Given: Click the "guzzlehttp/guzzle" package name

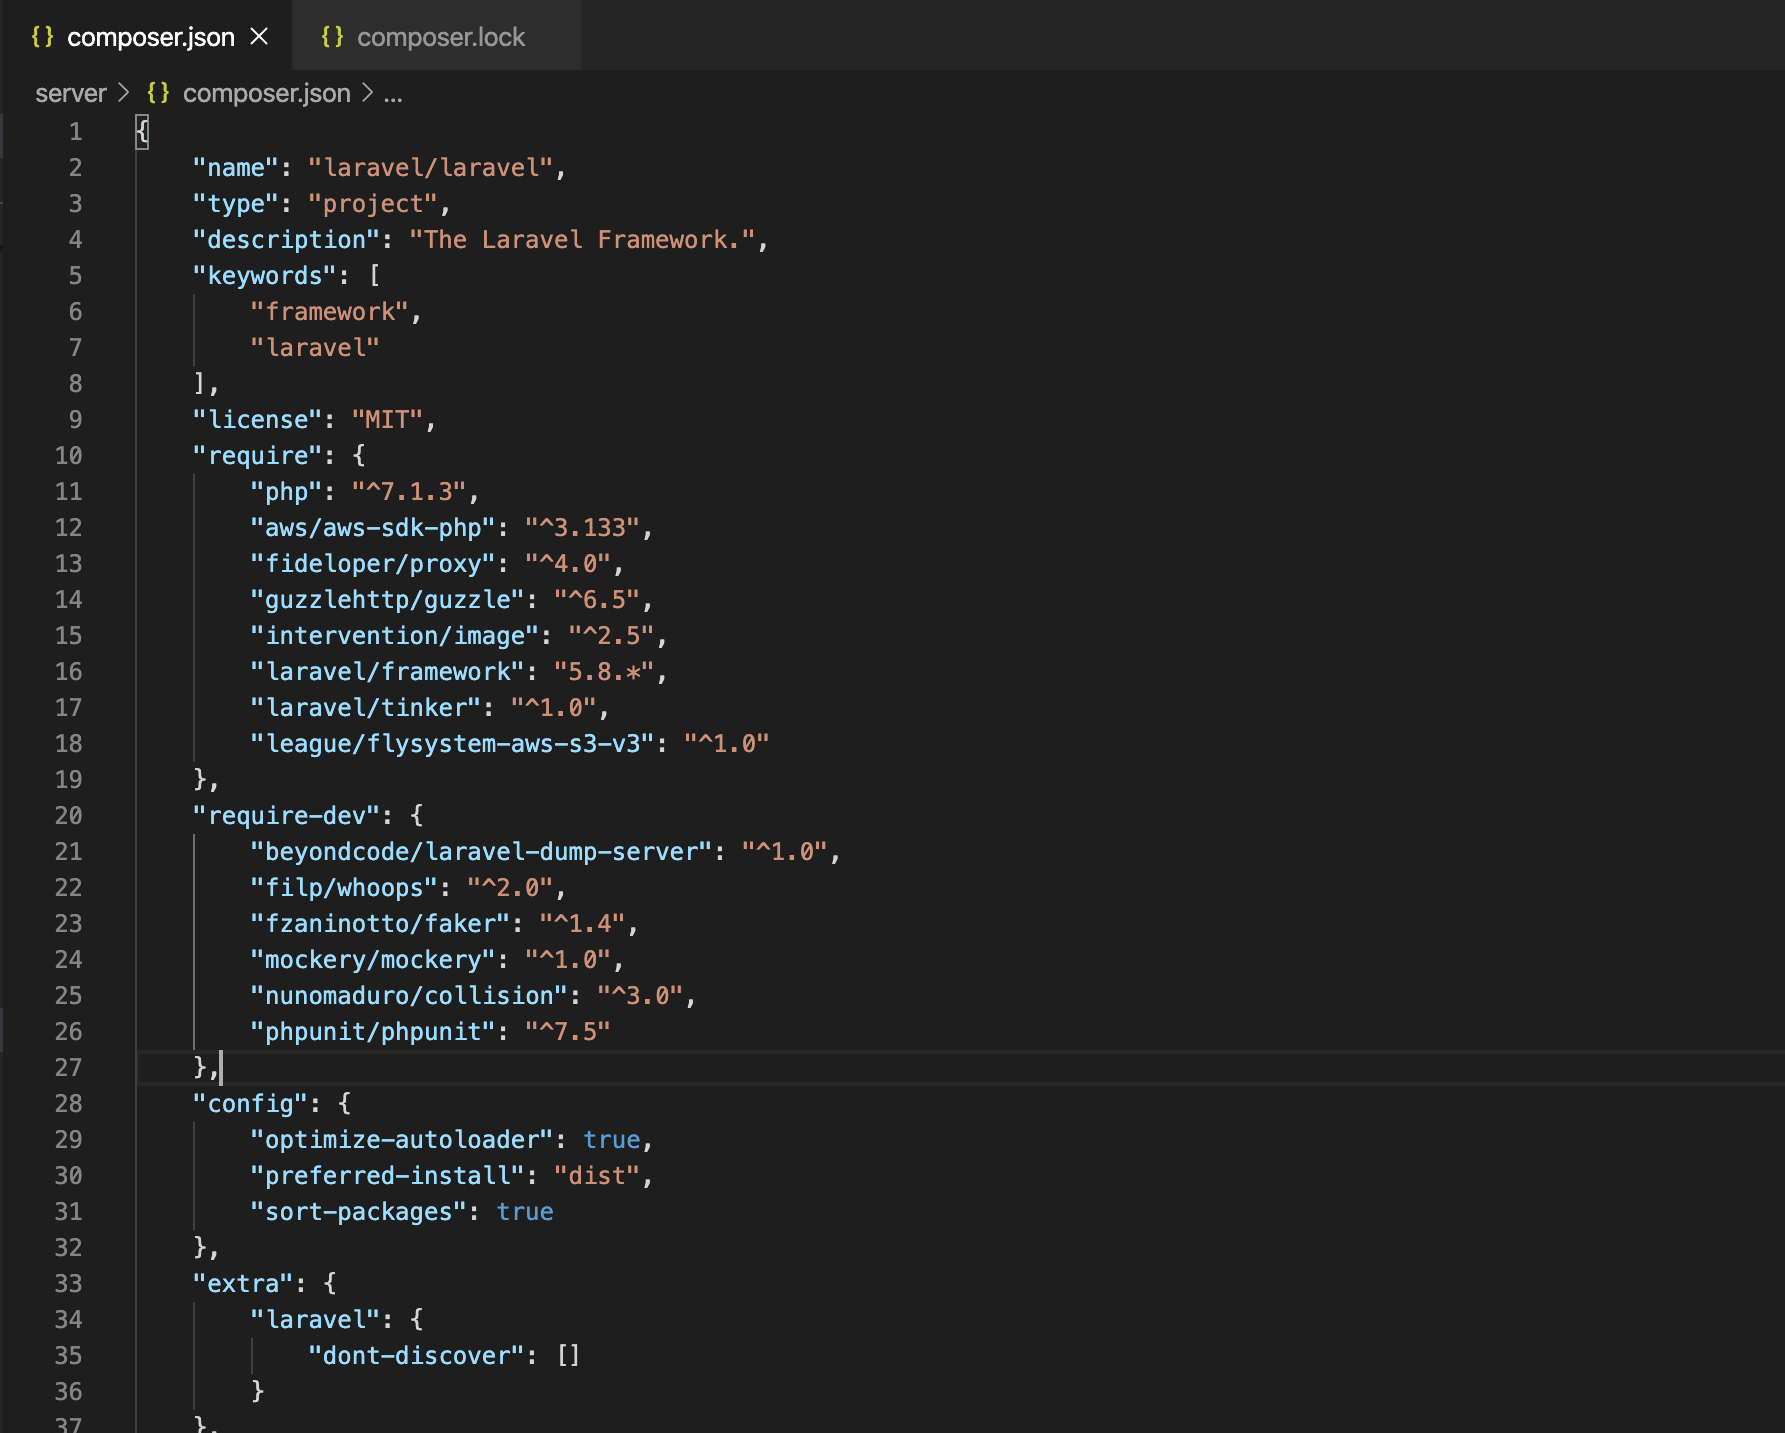Looking at the screenshot, I should 388,600.
